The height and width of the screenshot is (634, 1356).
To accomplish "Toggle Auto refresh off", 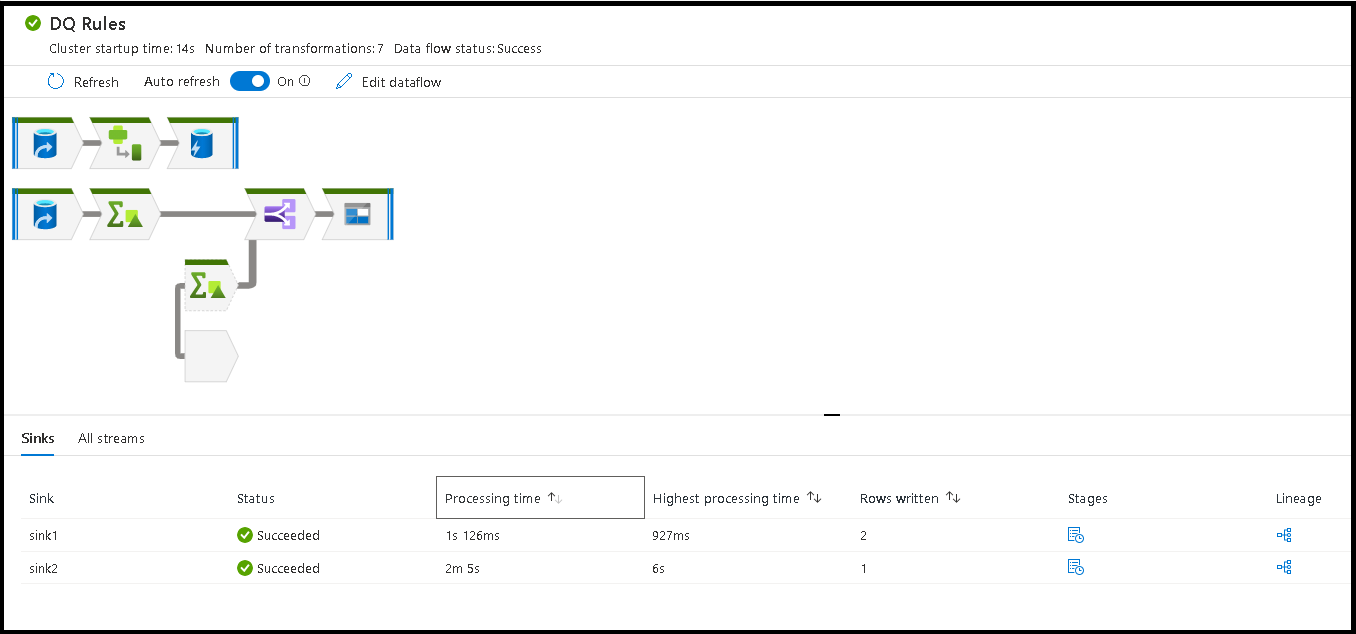I will click(250, 81).
